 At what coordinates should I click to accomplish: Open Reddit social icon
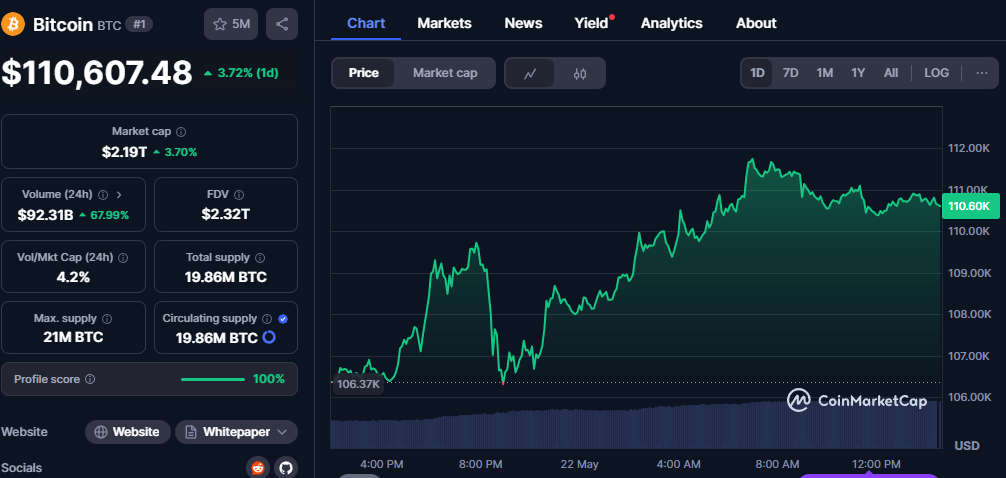(258, 468)
